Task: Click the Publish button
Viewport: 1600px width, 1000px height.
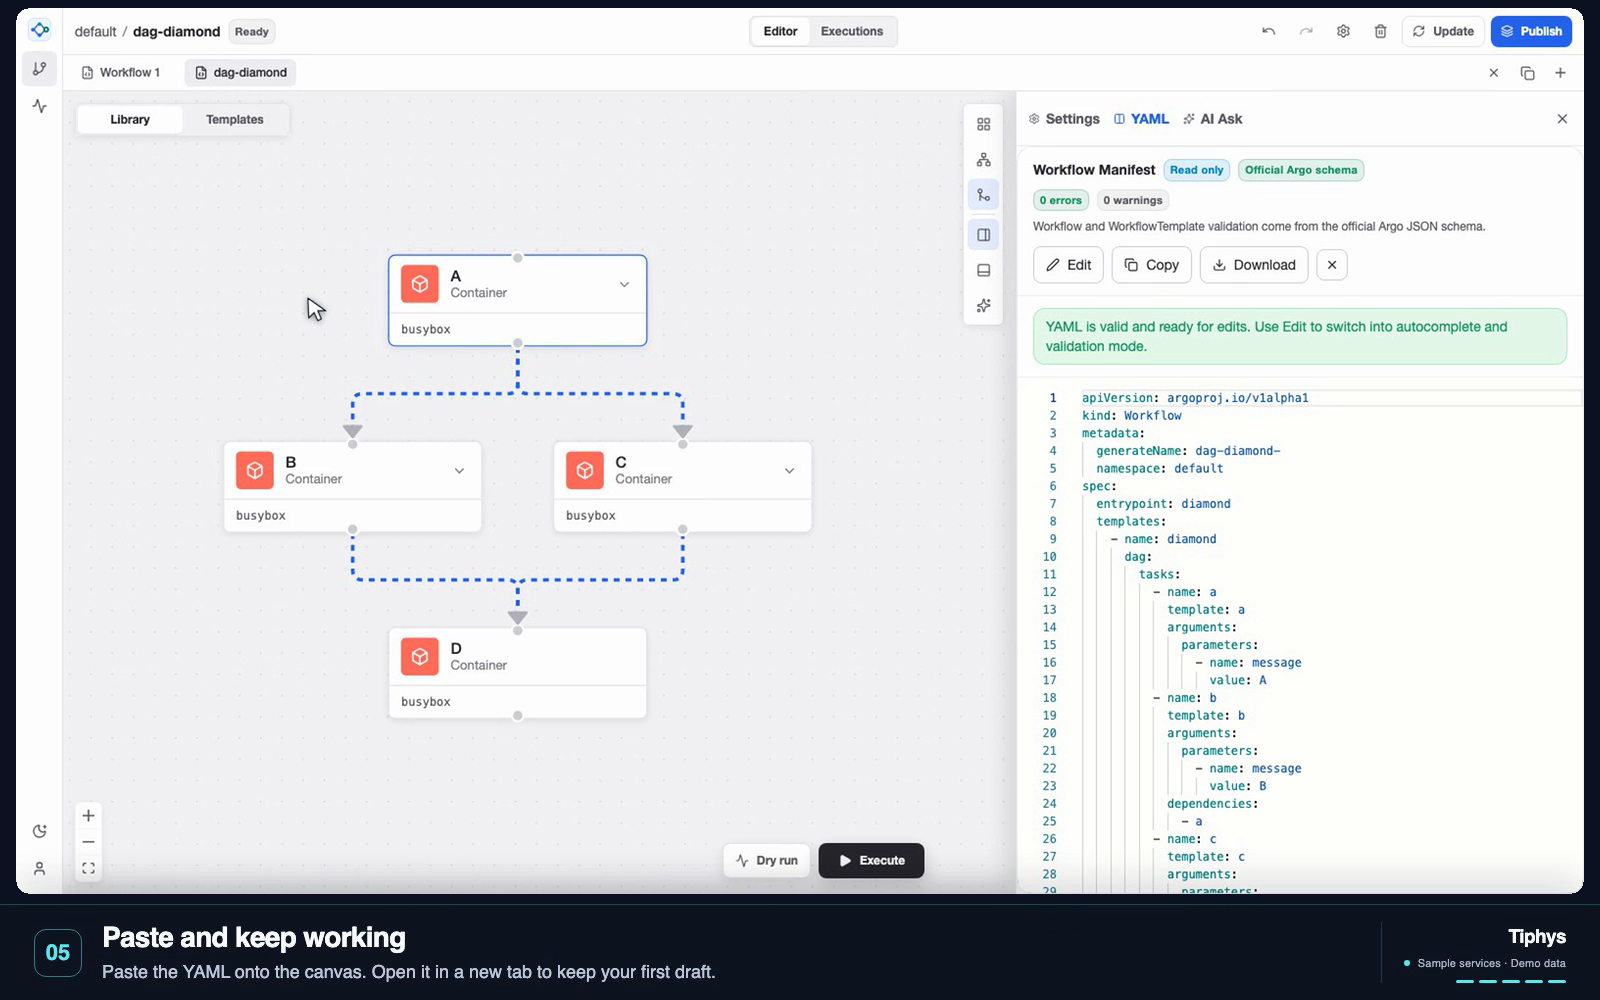Action: pos(1531,31)
